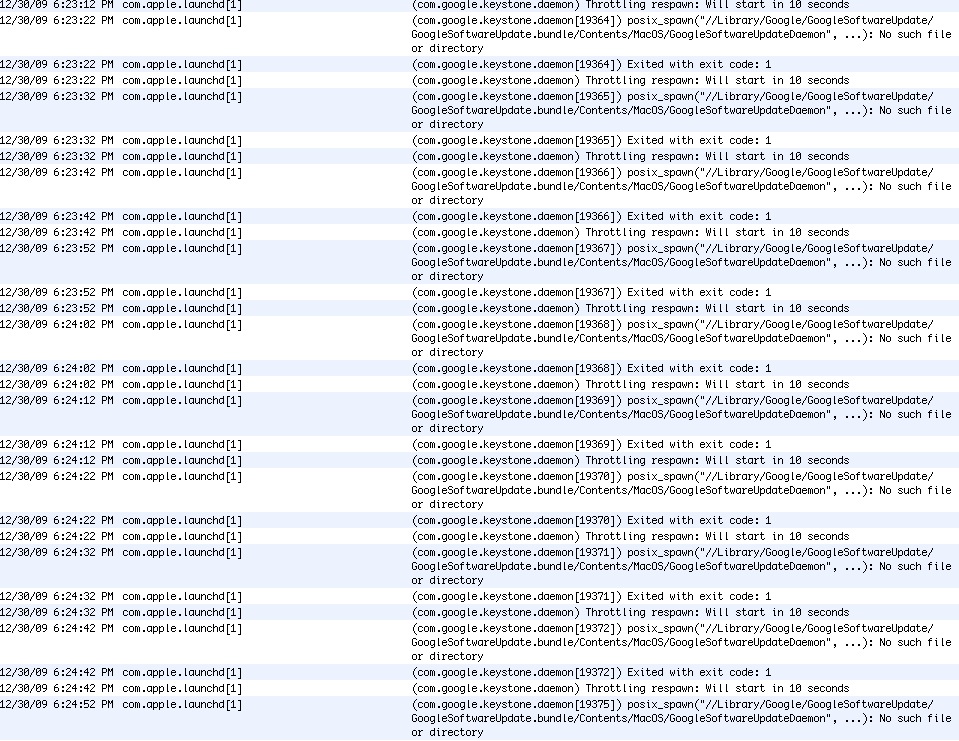Select the 6:24:02 PM 'Throttling respawn' row
The width and height of the screenshot is (959, 741).
(x=480, y=383)
